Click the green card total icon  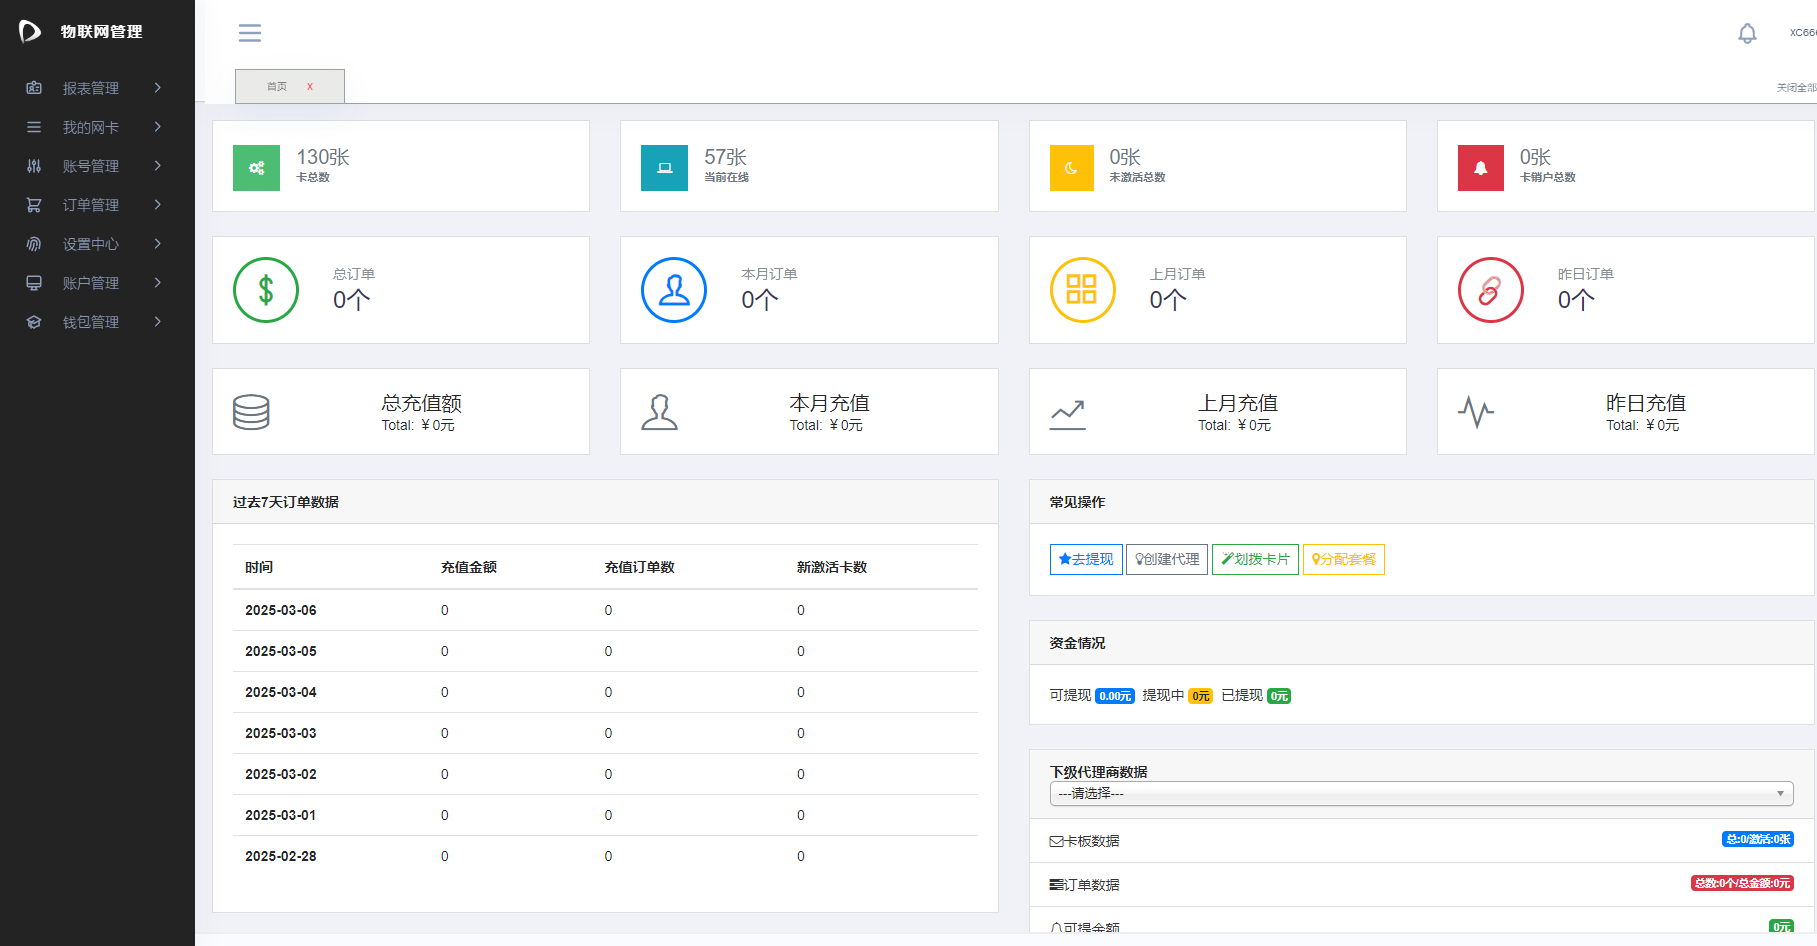256,168
